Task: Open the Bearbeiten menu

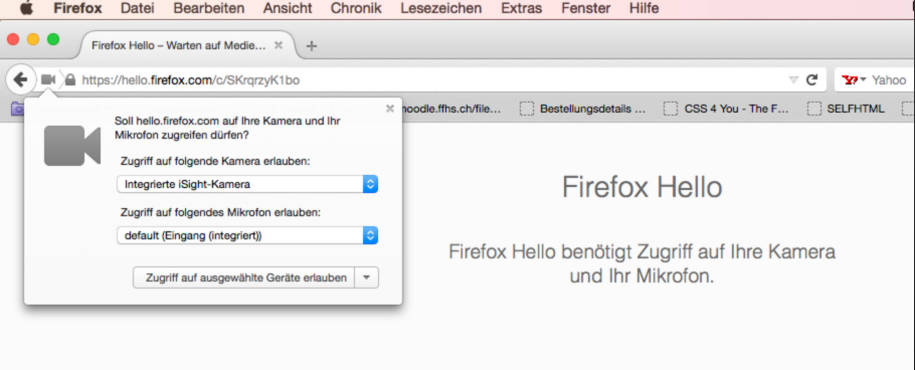Action: 209,8
